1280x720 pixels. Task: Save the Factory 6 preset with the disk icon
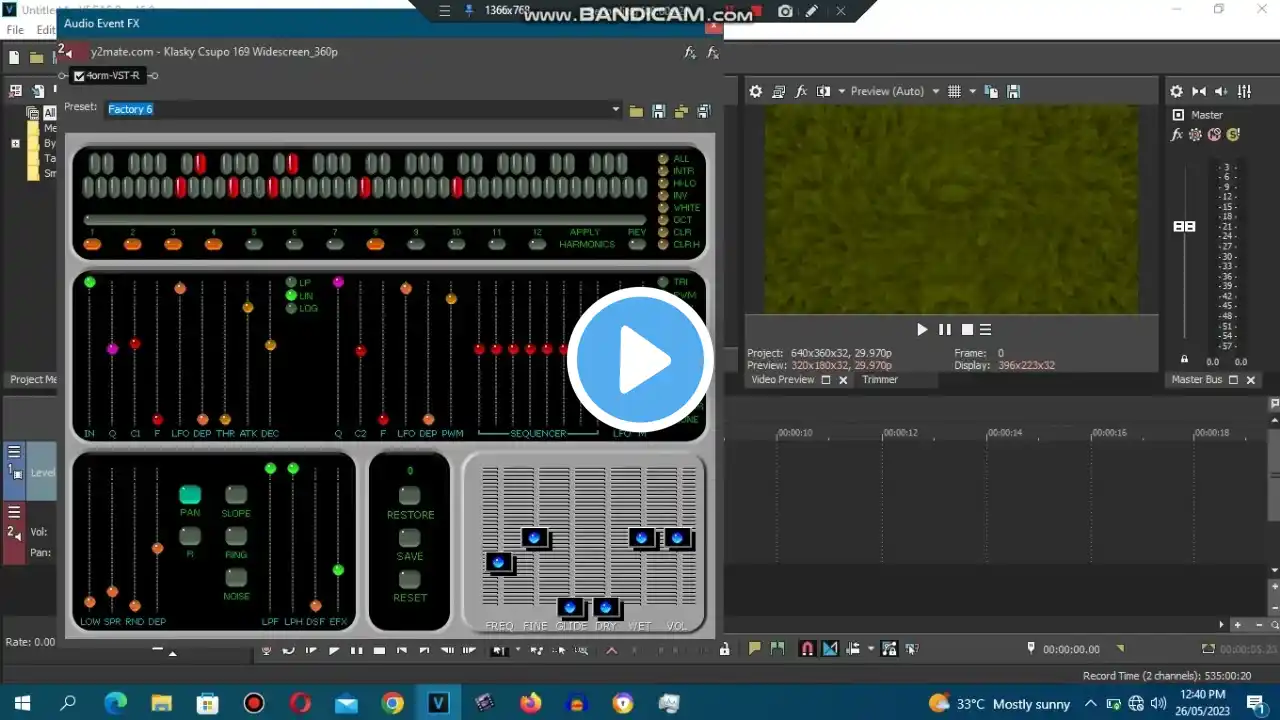659,110
